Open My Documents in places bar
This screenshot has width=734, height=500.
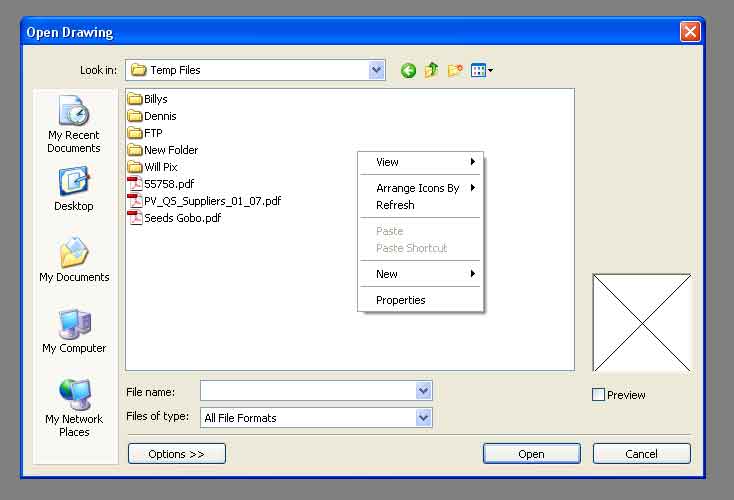pos(74,260)
